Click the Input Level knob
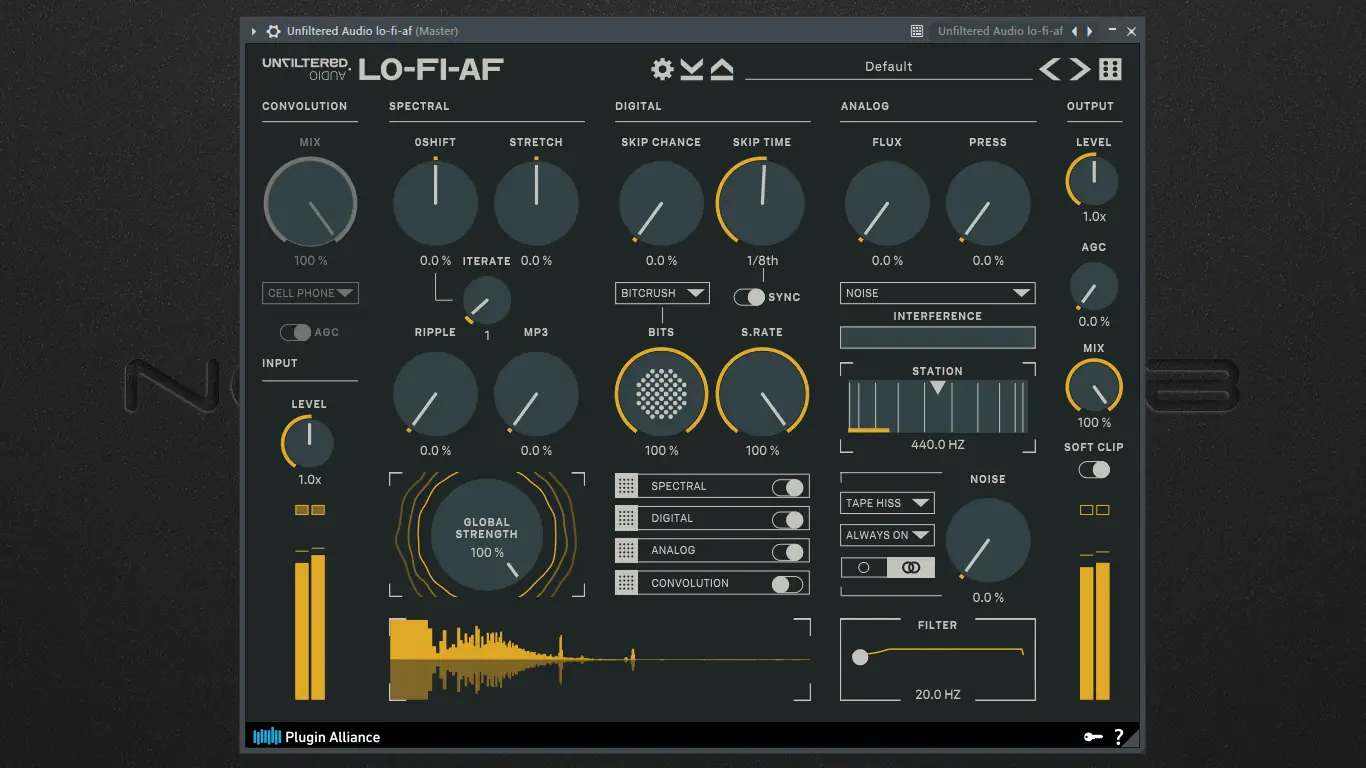 click(x=309, y=442)
